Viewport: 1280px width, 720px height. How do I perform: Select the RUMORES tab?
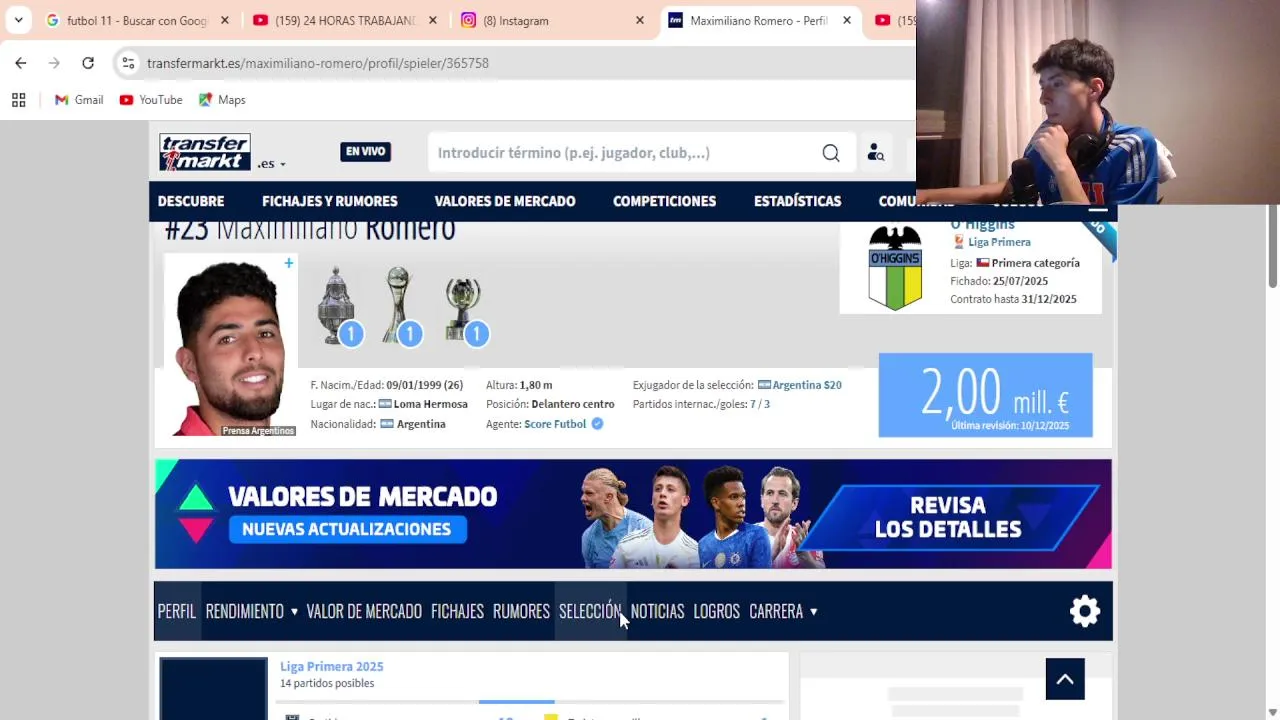[x=521, y=611]
